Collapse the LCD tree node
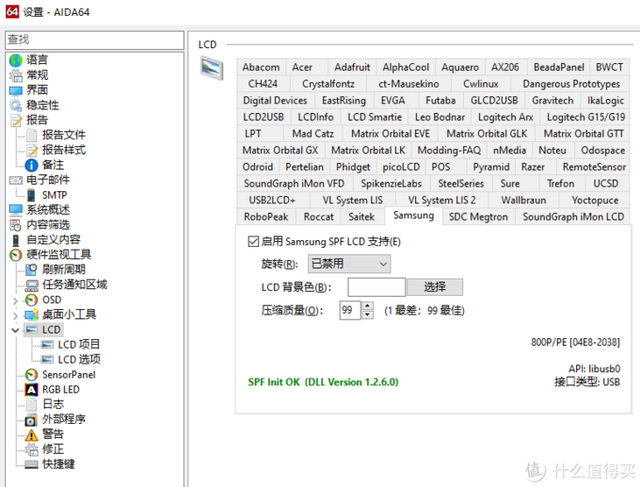The height and width of the screenshot is (487, 640). click(x=15, y=330)
